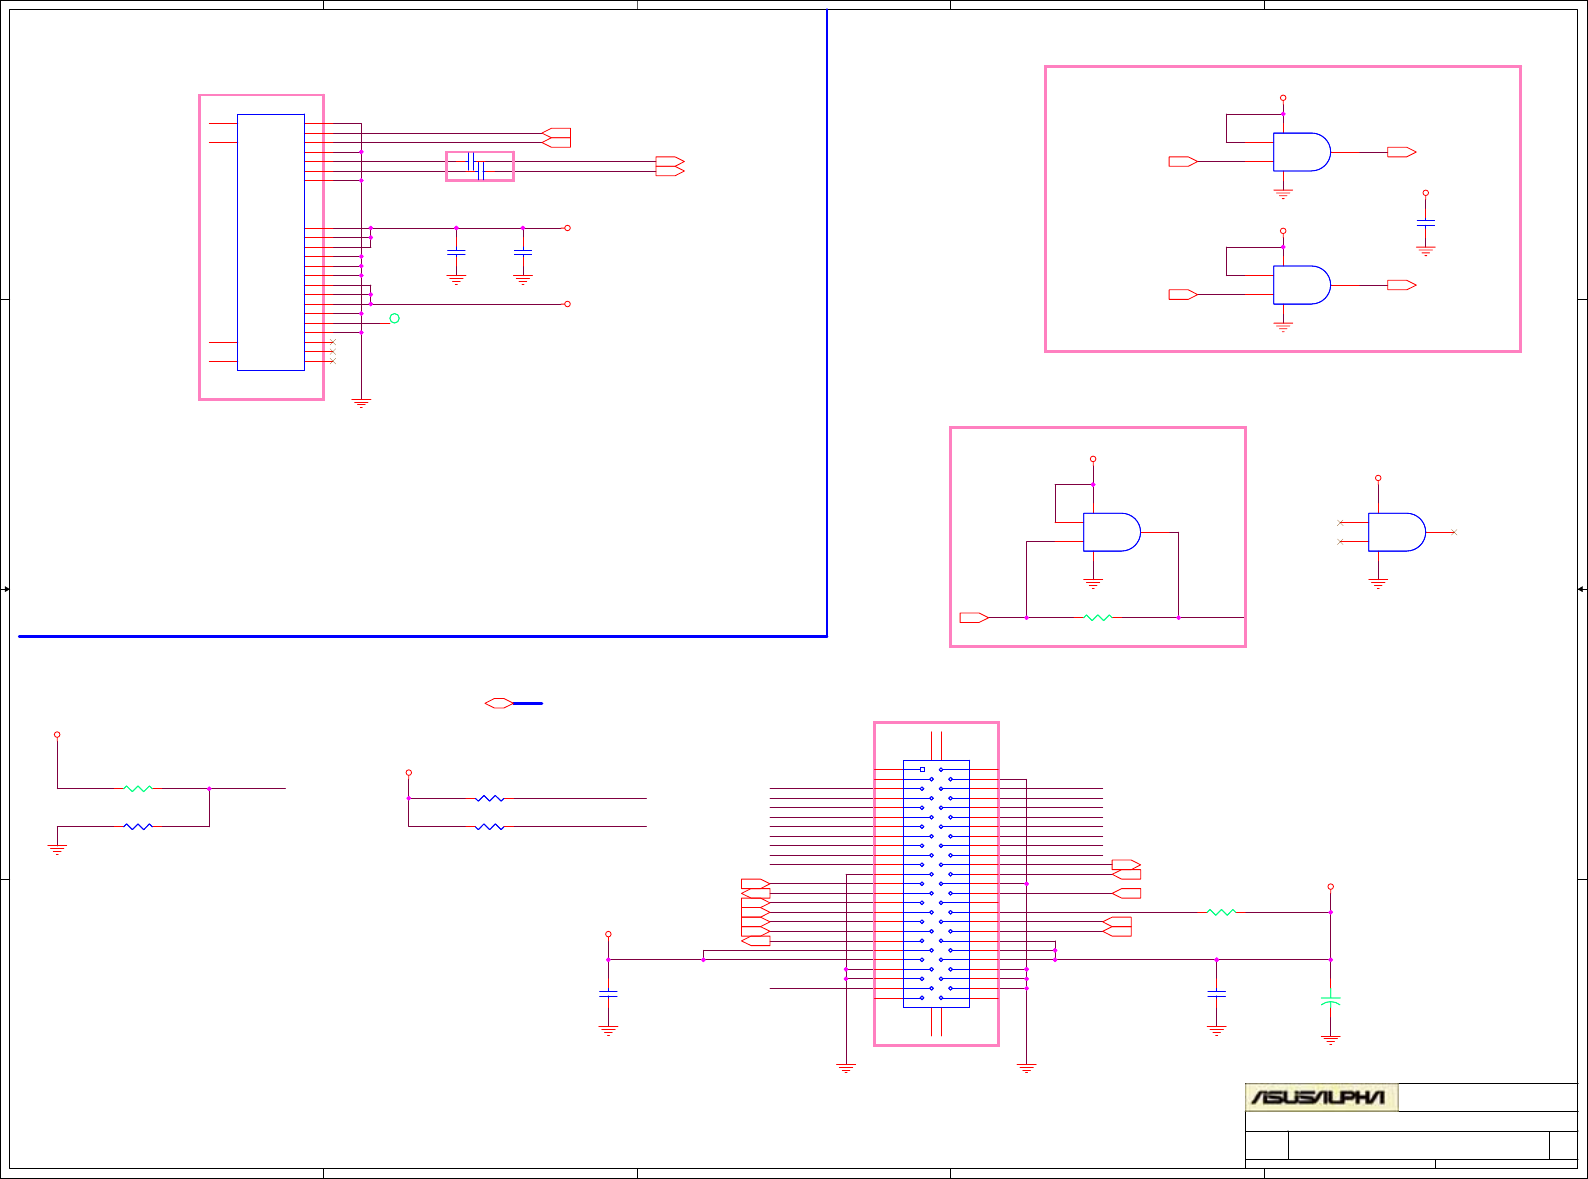
Task: Select the upper AND gate in the top-right pink box
Action: (x=1302, y=152)
